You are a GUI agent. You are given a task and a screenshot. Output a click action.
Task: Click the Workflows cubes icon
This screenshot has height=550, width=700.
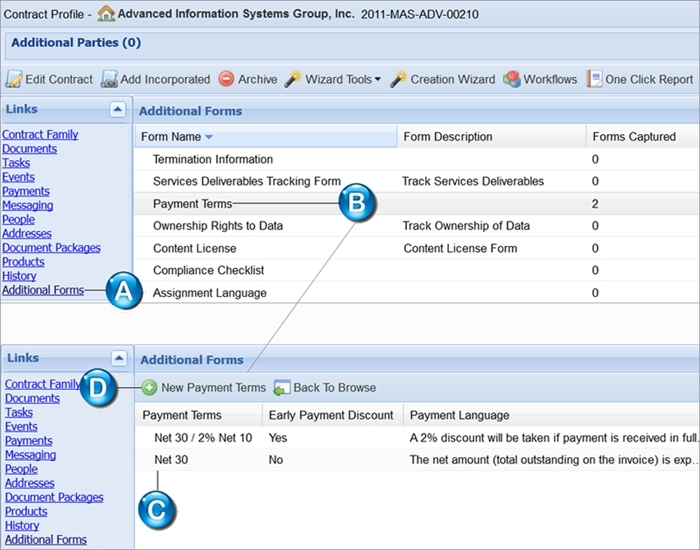512,79
